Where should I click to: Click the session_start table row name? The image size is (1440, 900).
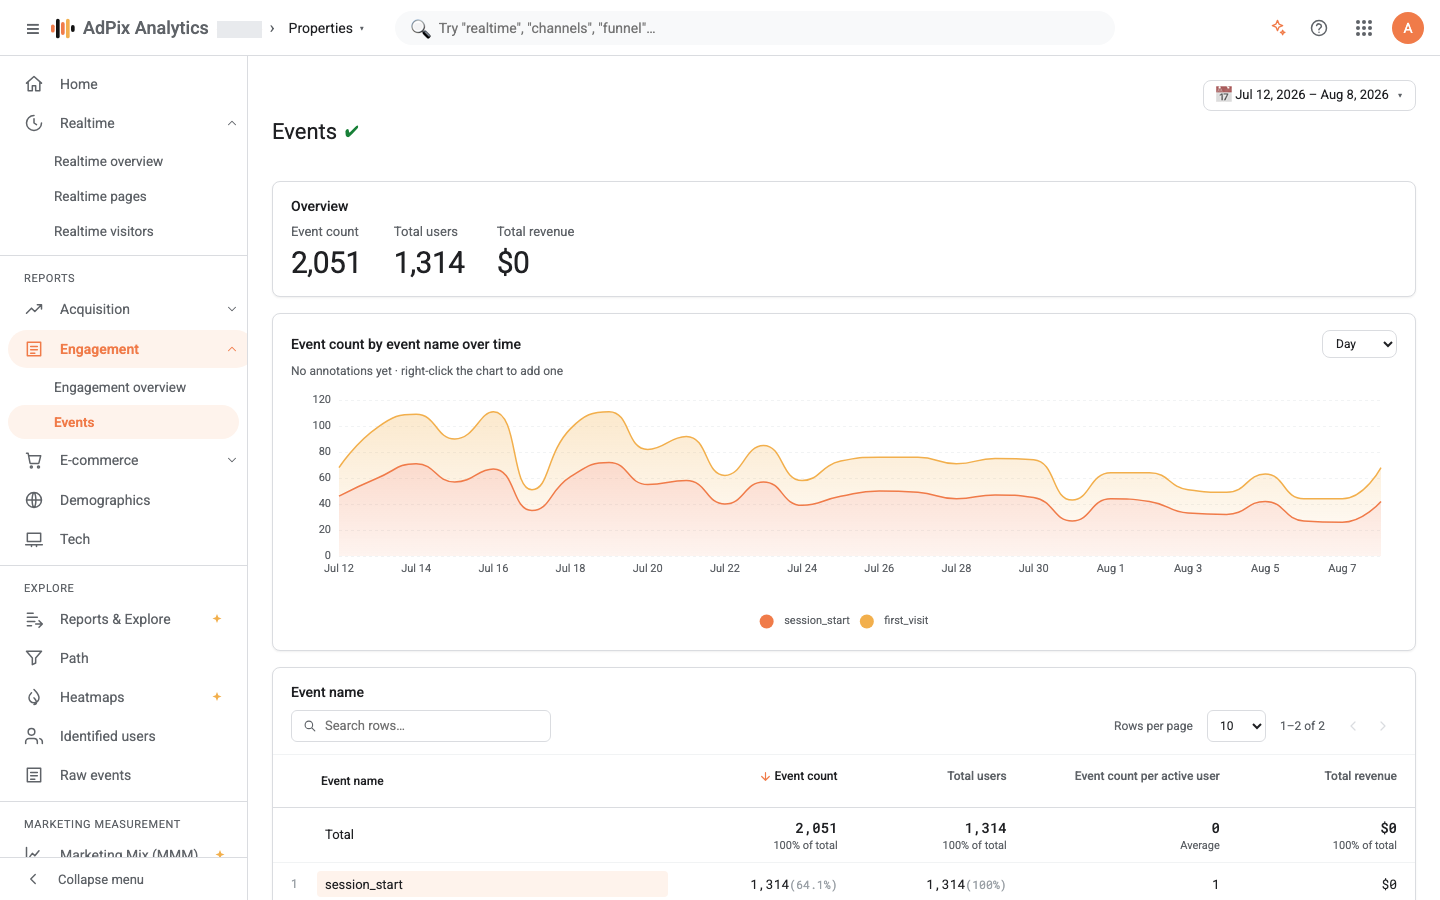pos(364,884)
